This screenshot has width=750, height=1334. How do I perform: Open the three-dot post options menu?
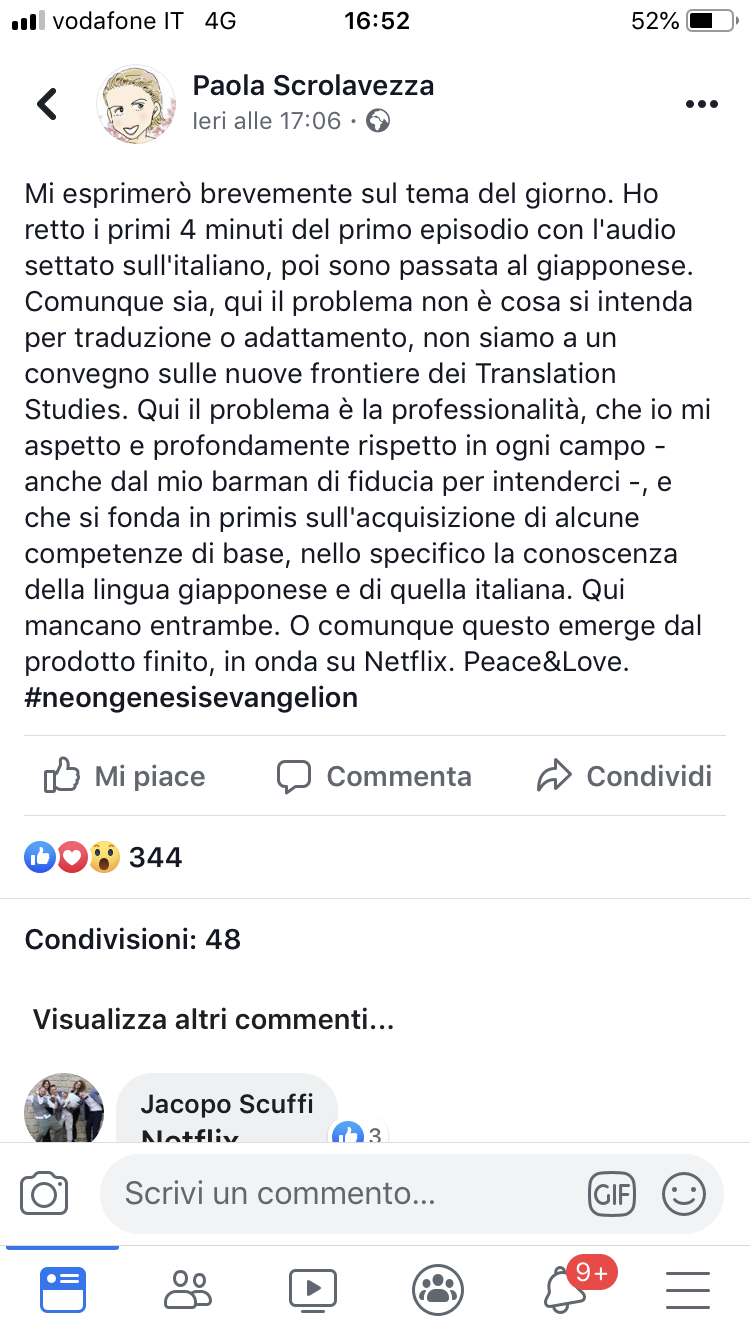pyautogui.click(x=702, y=105)
